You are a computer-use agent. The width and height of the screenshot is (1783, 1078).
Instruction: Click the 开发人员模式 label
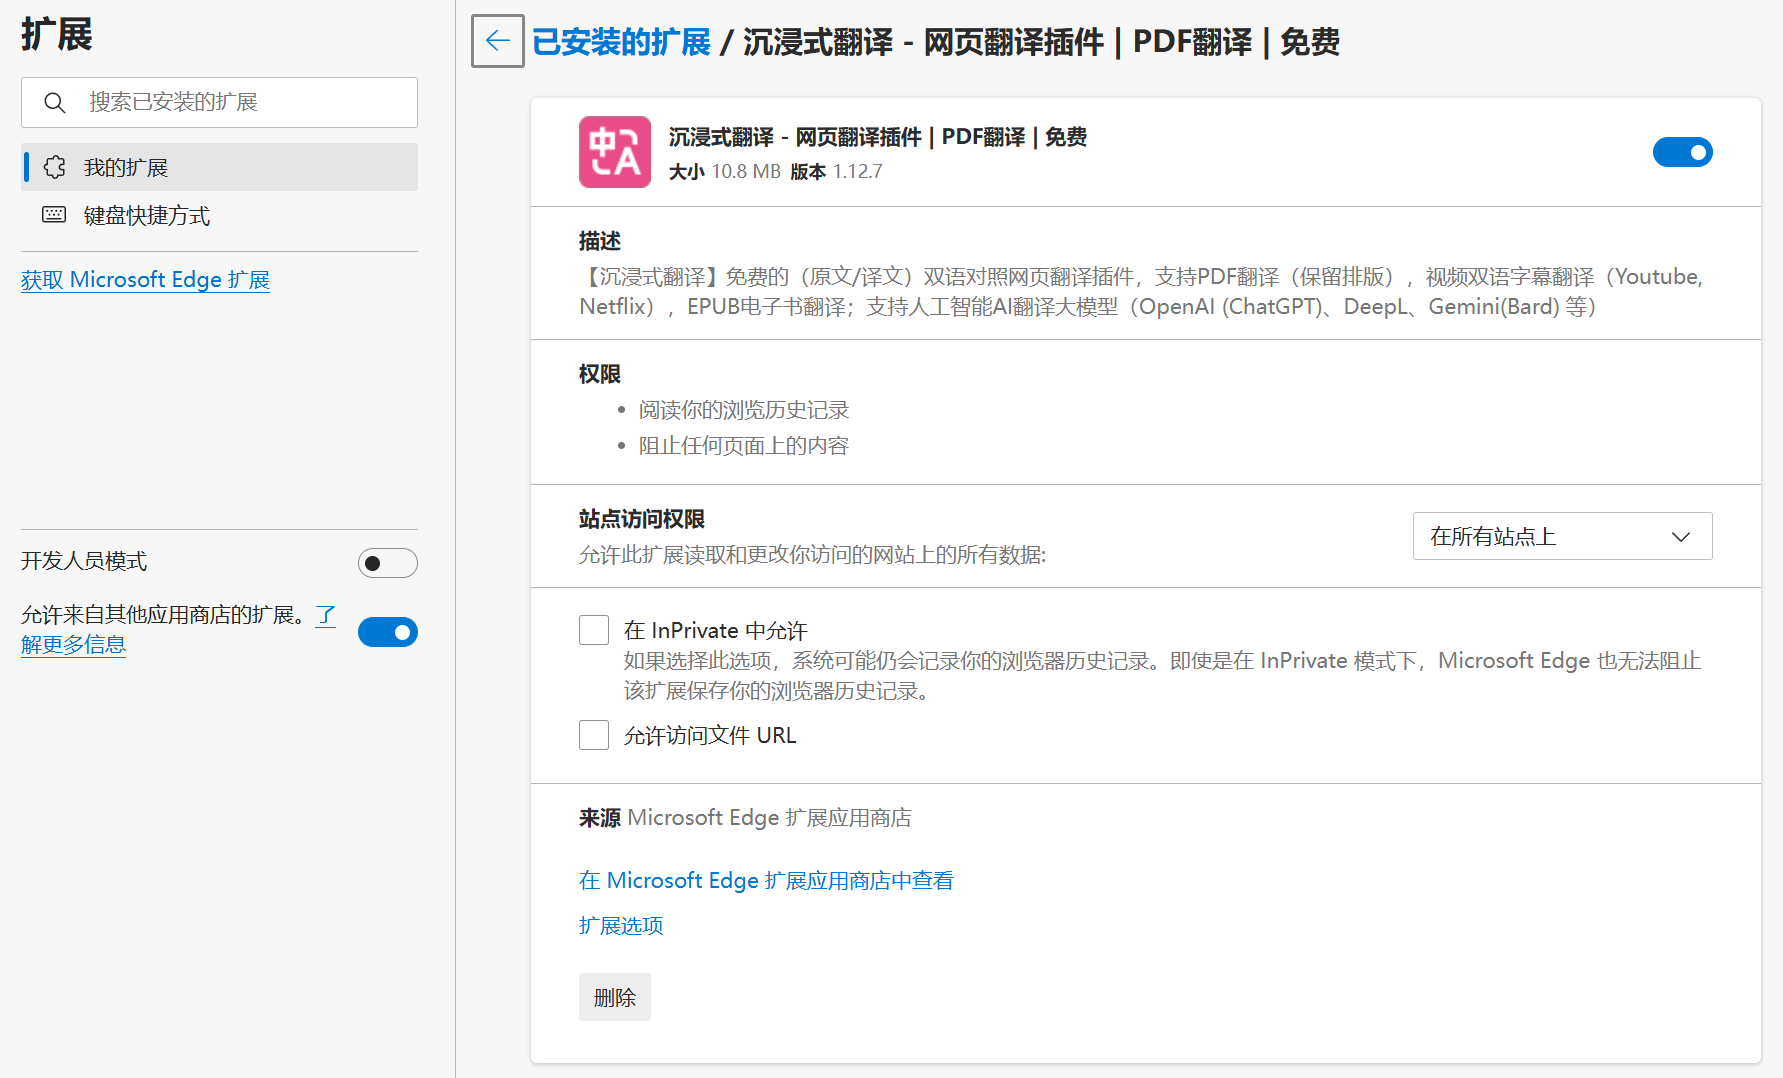click(x=84, y=561)
